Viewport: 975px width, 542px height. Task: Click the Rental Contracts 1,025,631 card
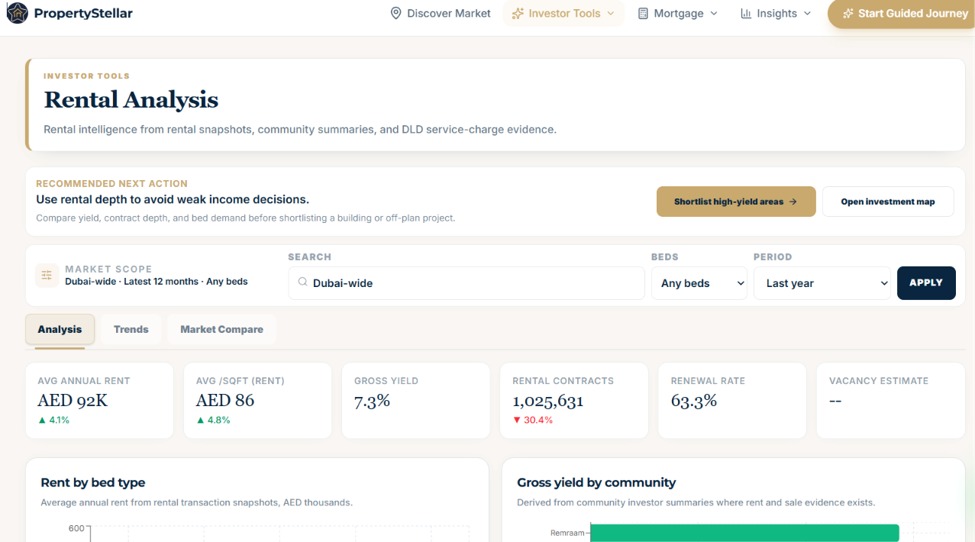coord(574,401)
